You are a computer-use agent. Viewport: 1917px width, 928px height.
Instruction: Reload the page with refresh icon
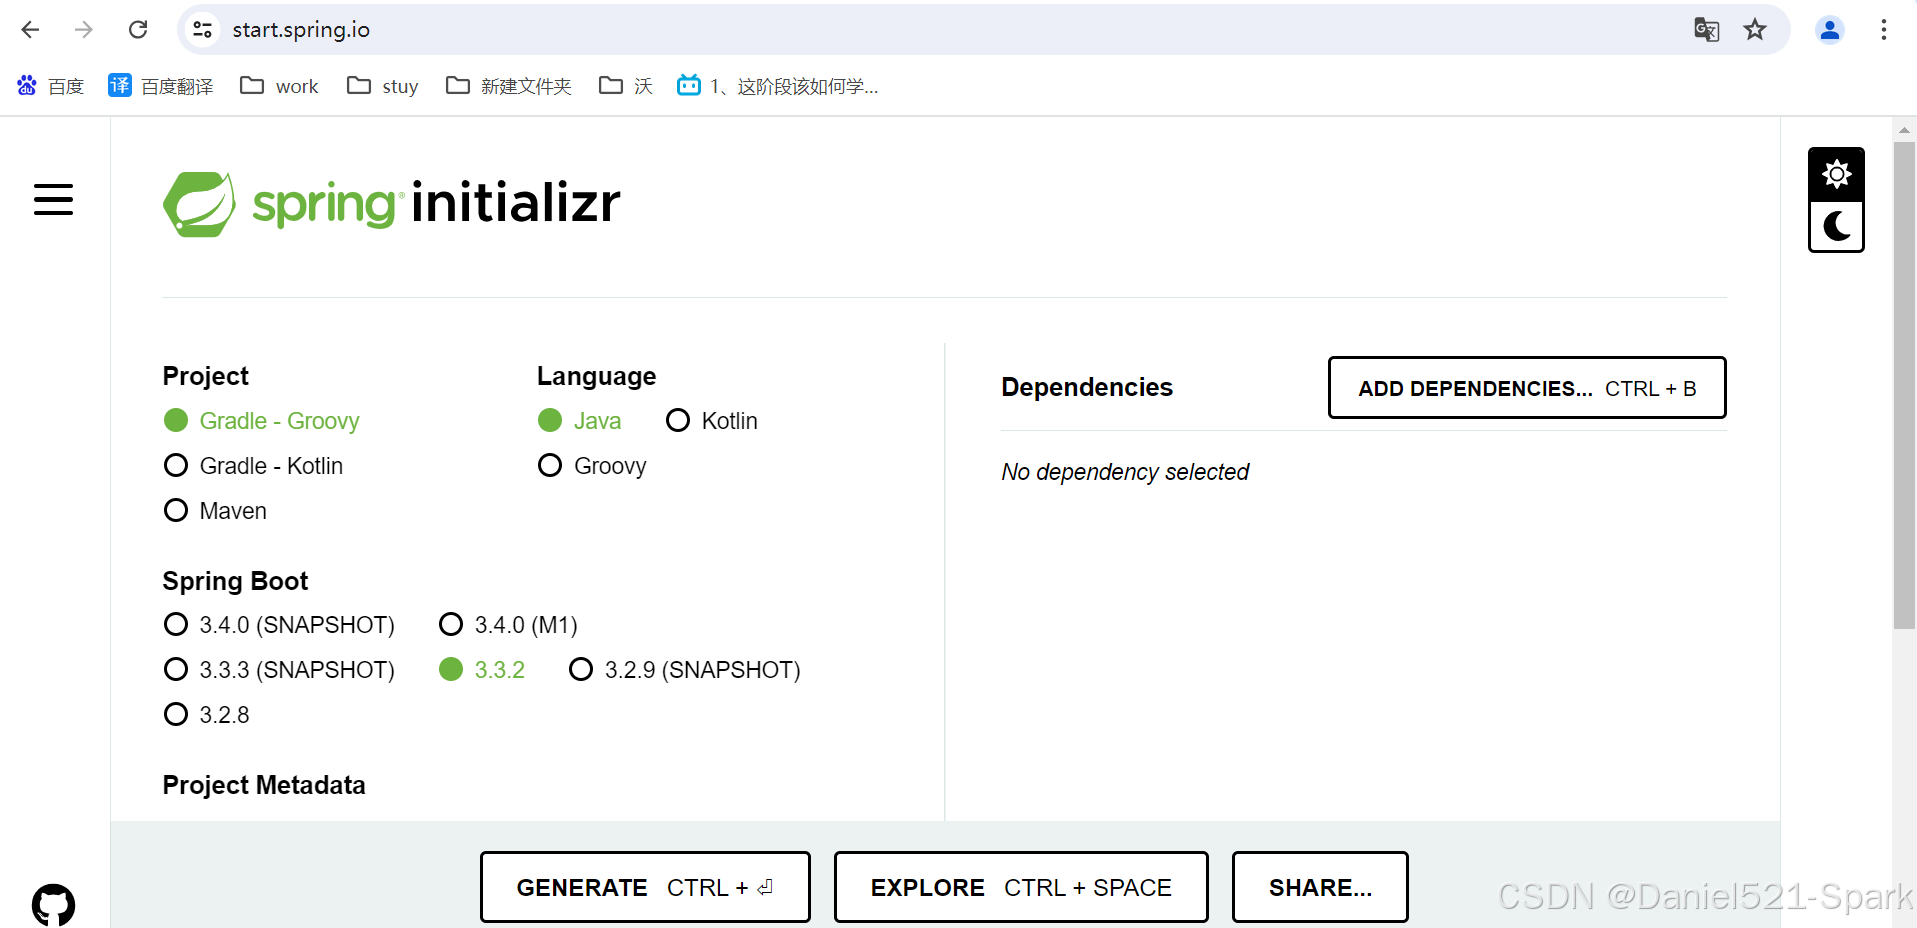coord(138,29)
